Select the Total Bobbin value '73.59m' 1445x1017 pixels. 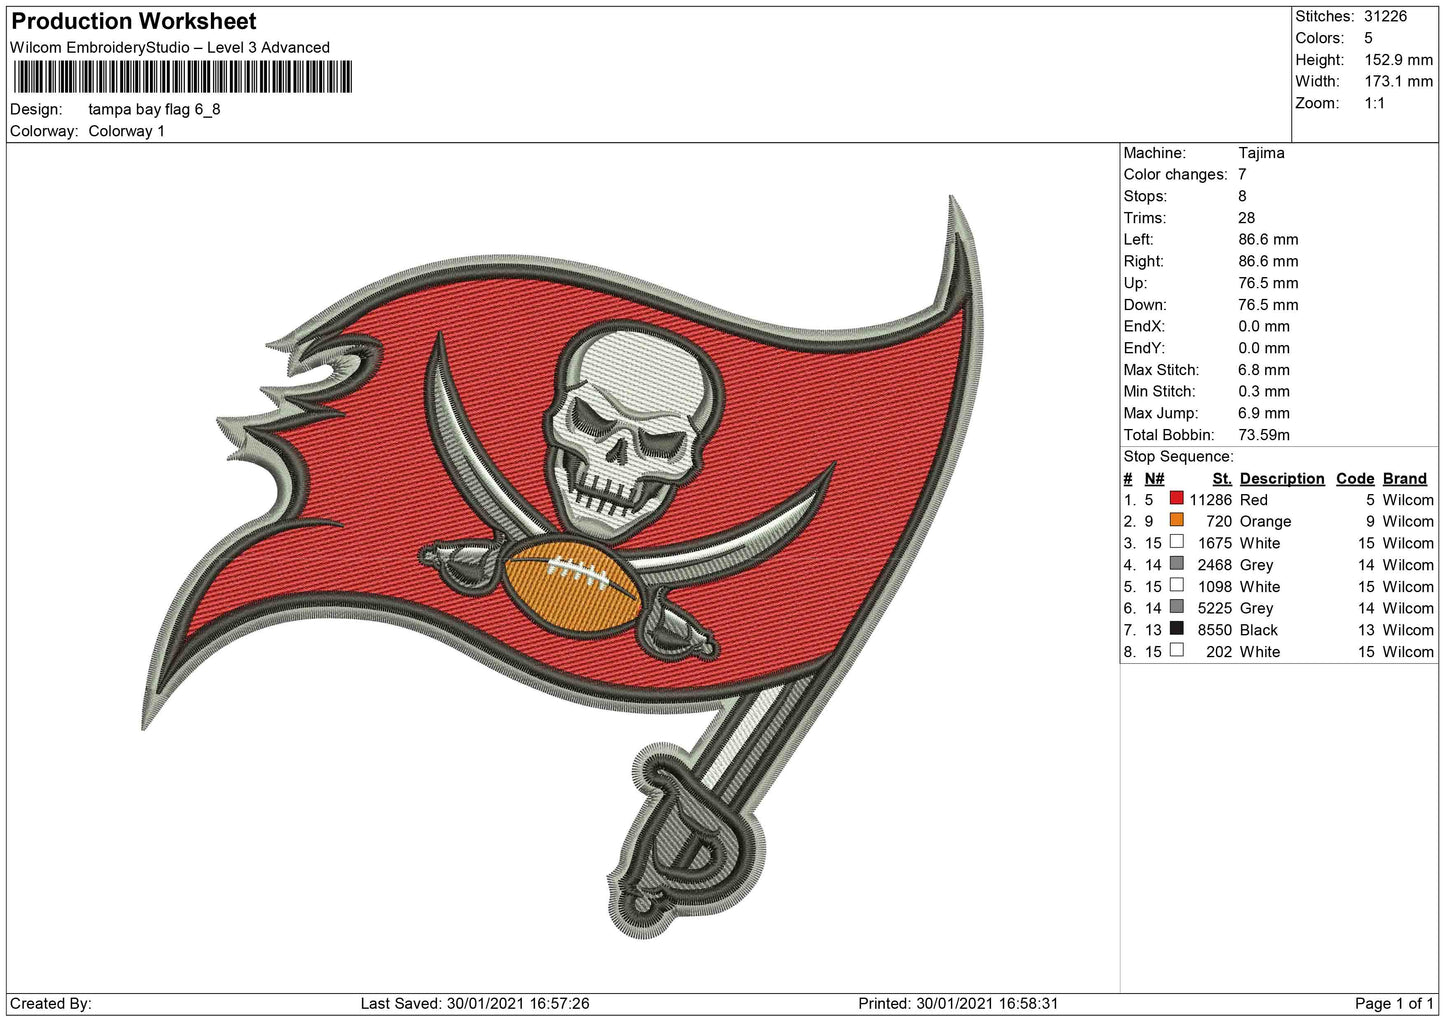point(1264,435)
